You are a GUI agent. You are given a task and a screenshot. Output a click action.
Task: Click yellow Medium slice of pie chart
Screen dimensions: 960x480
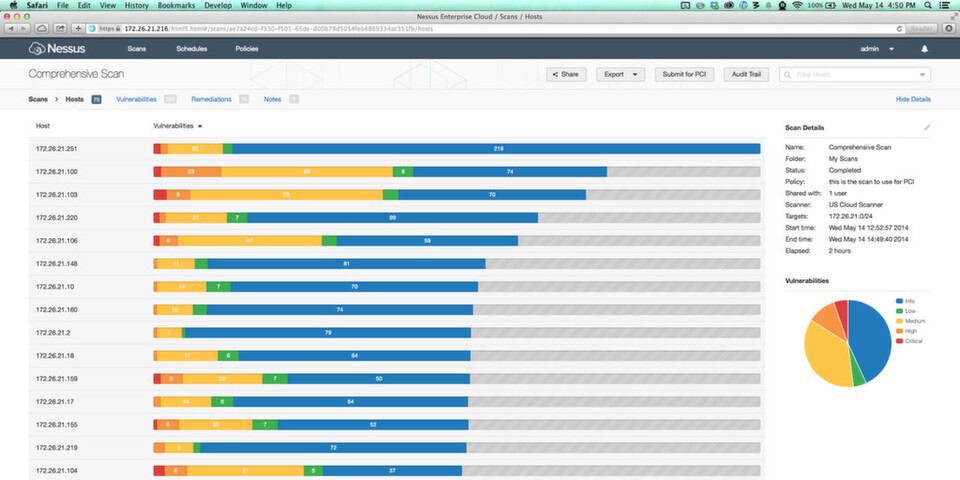(827, 355)
